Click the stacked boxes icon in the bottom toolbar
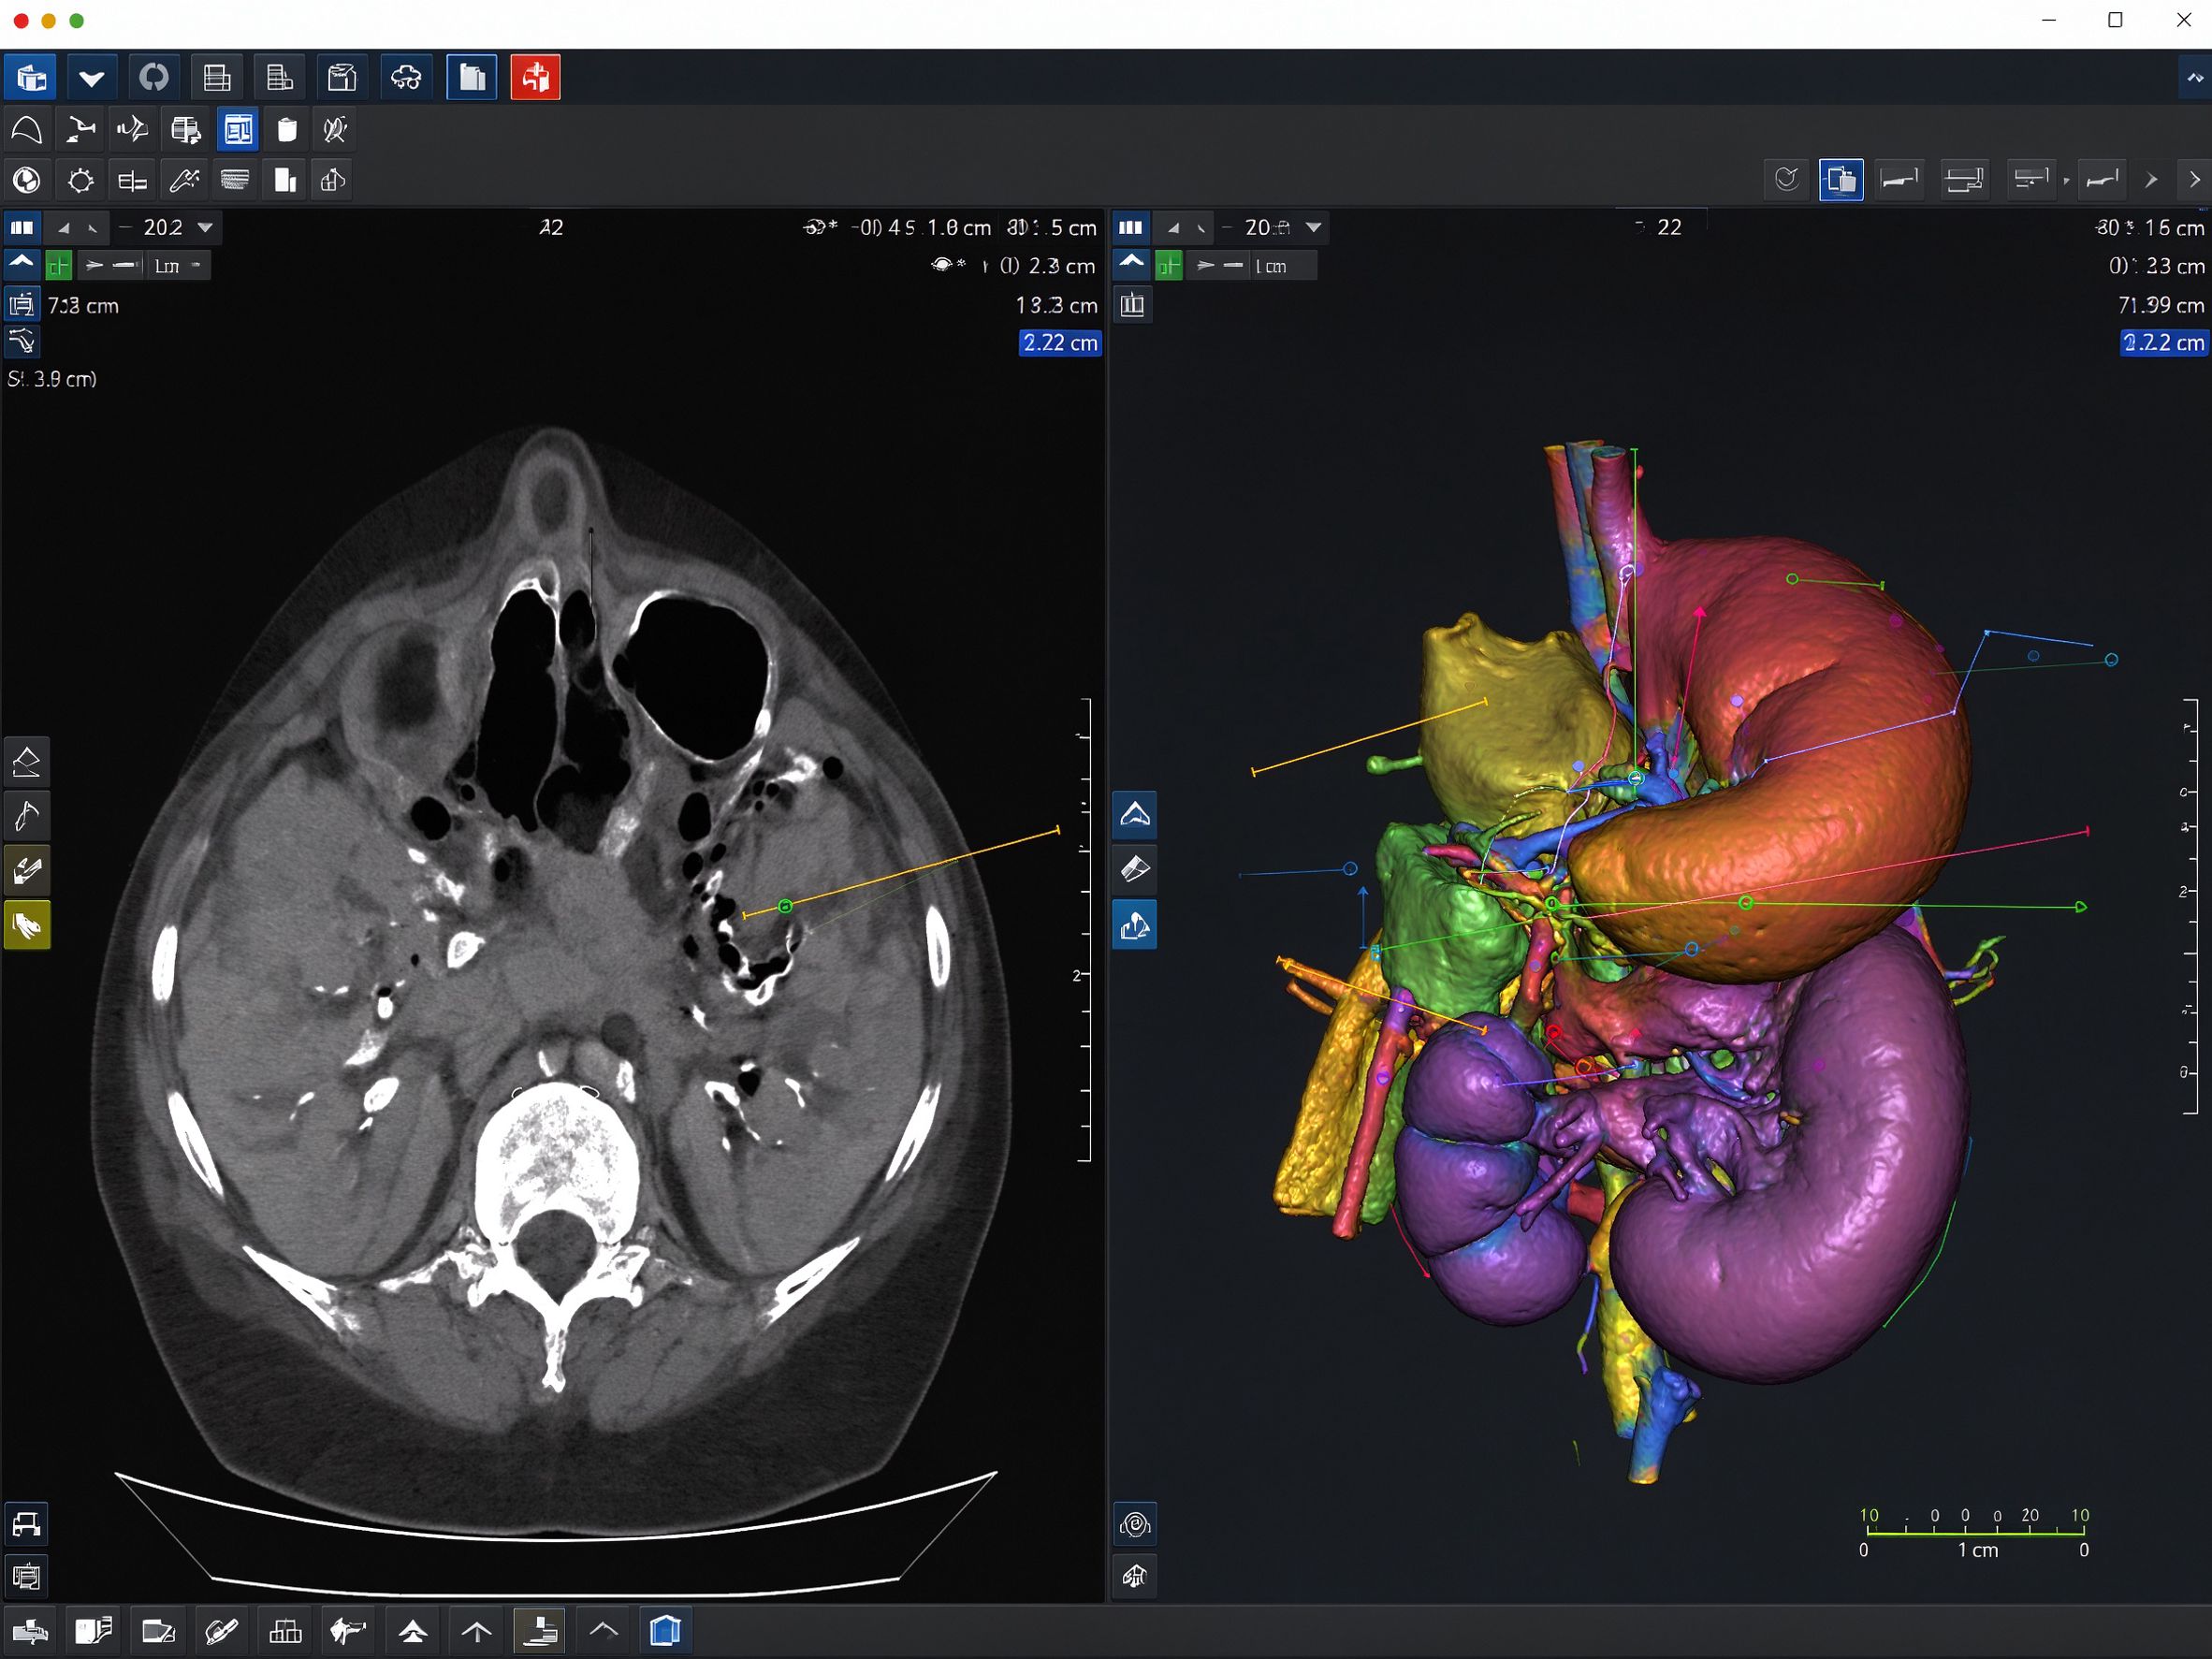Viewport: 2212px width, 1659px height. point(285,1632)
